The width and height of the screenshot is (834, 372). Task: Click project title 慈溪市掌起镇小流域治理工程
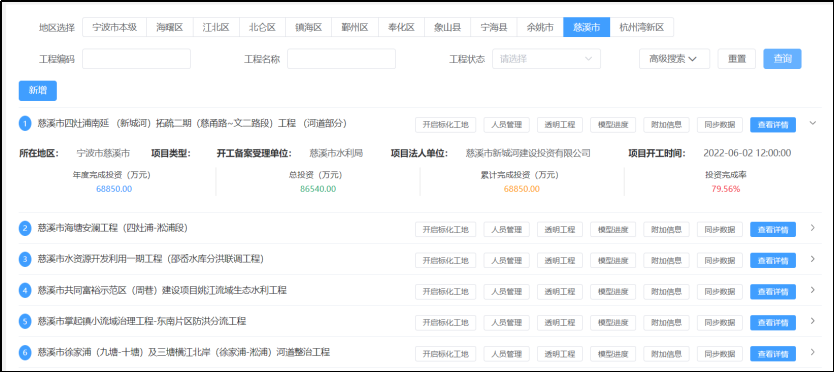pyautogui.click(x=142, y=321)
